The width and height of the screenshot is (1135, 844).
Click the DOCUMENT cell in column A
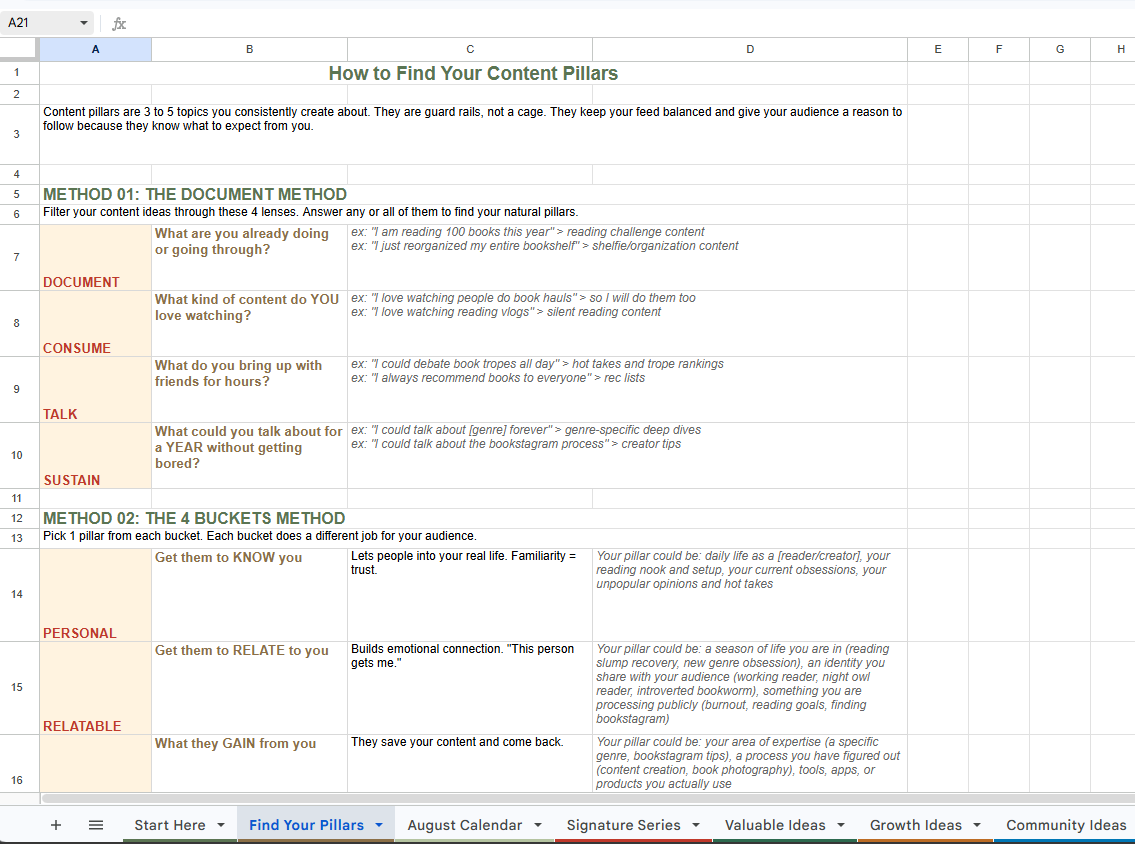point(96,257)
